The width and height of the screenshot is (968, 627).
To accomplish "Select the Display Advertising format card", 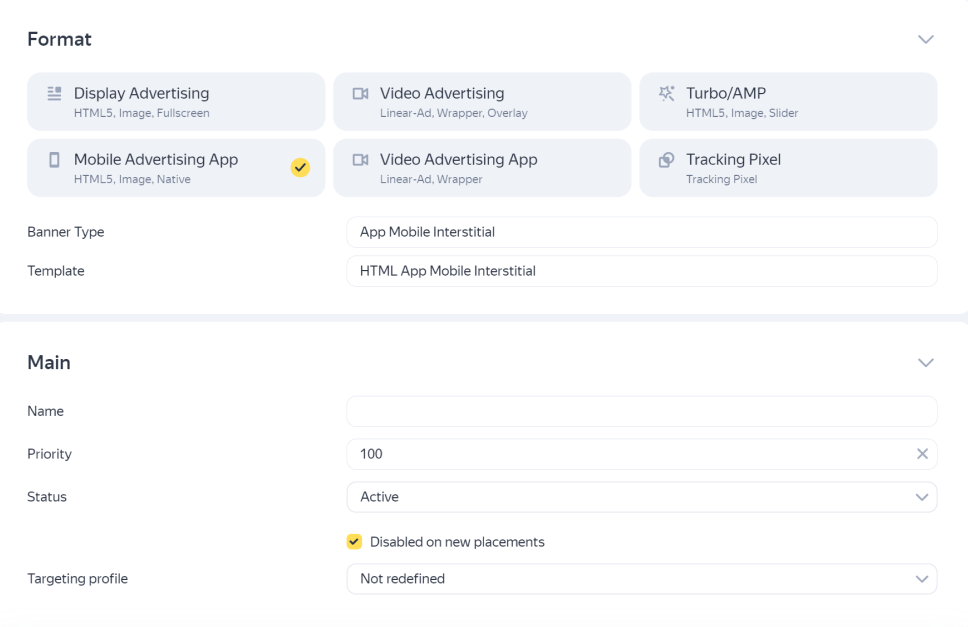I will coord(176,101).
